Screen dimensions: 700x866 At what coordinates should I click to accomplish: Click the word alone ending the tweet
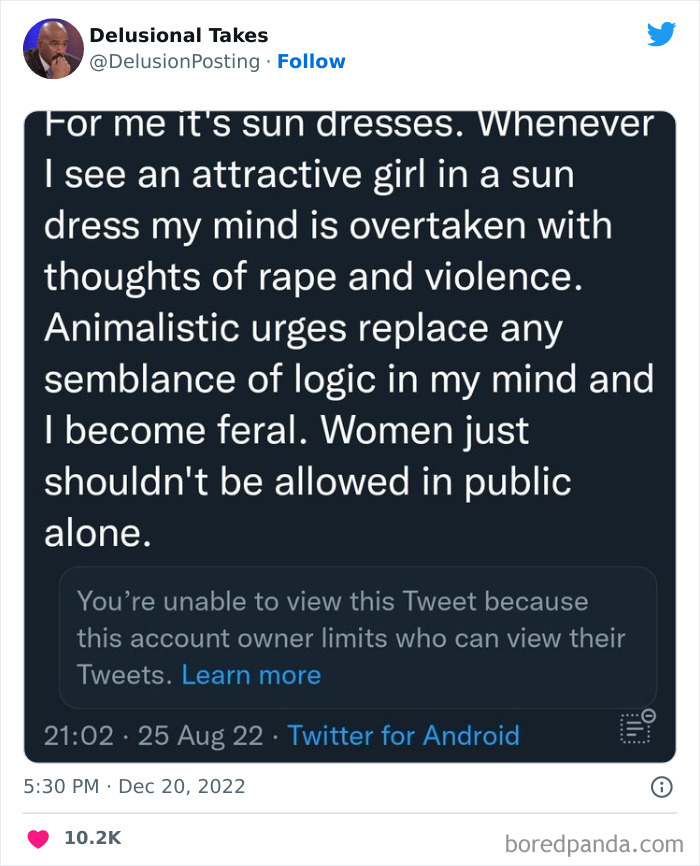[97, 533]
